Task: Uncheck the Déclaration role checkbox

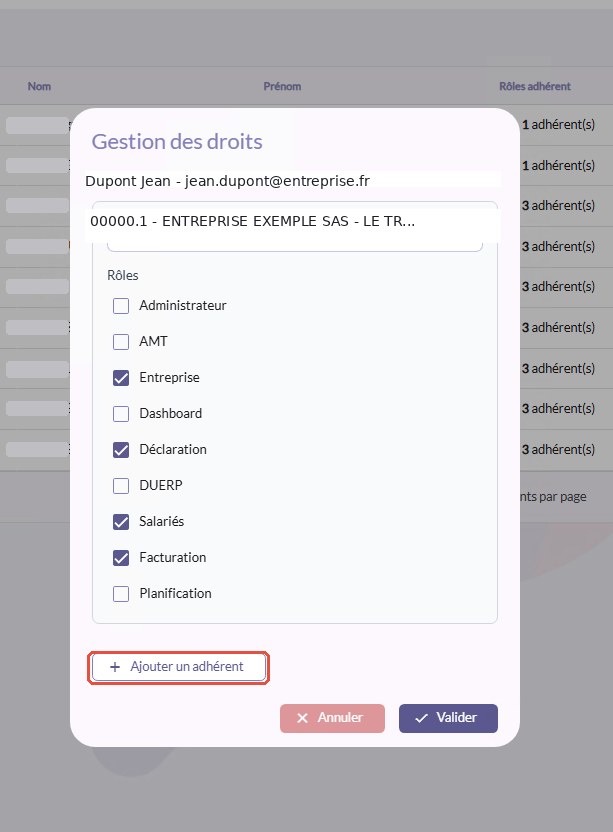Action: (x=121, y=450)
